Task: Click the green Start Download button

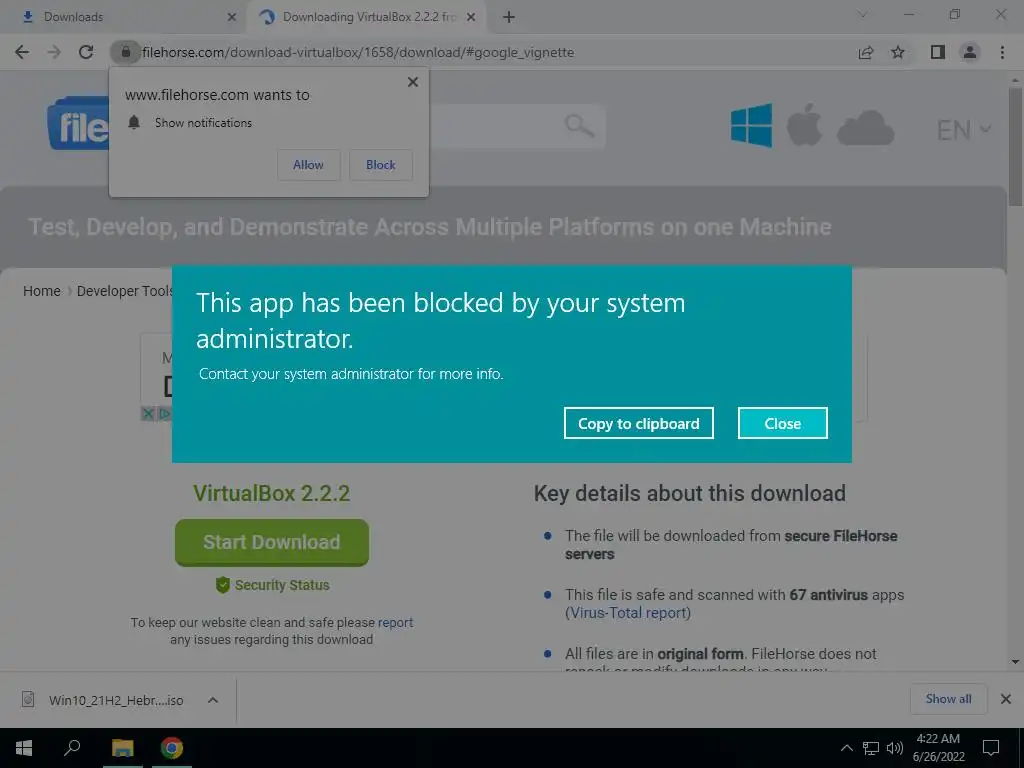Action: [x=272, y=542]
